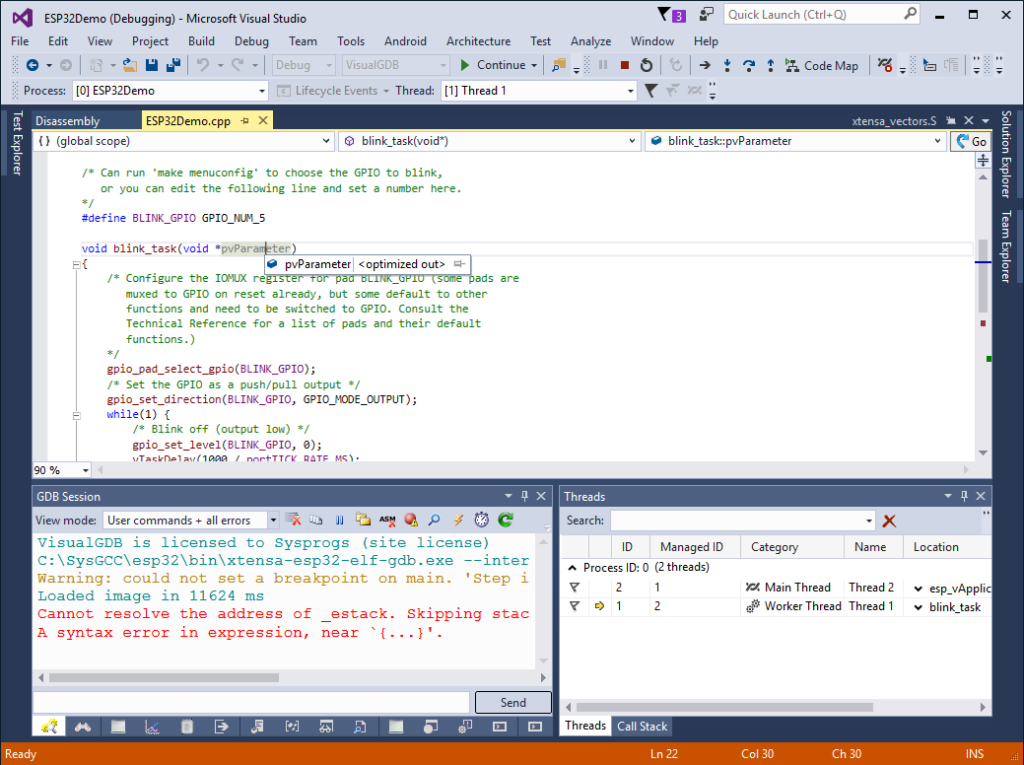Viewport: 1024px width, 765px height.
Task: Toggle the flag on Thread 1
Action: (x=574, y=606)
